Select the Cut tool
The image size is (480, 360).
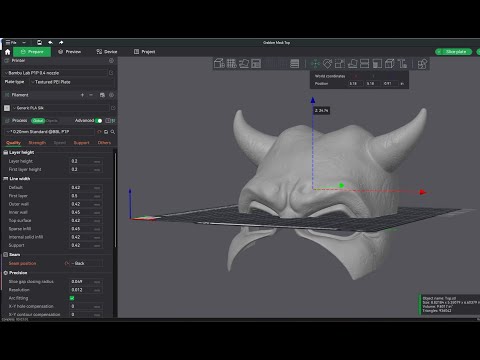(x=365, y=64)
